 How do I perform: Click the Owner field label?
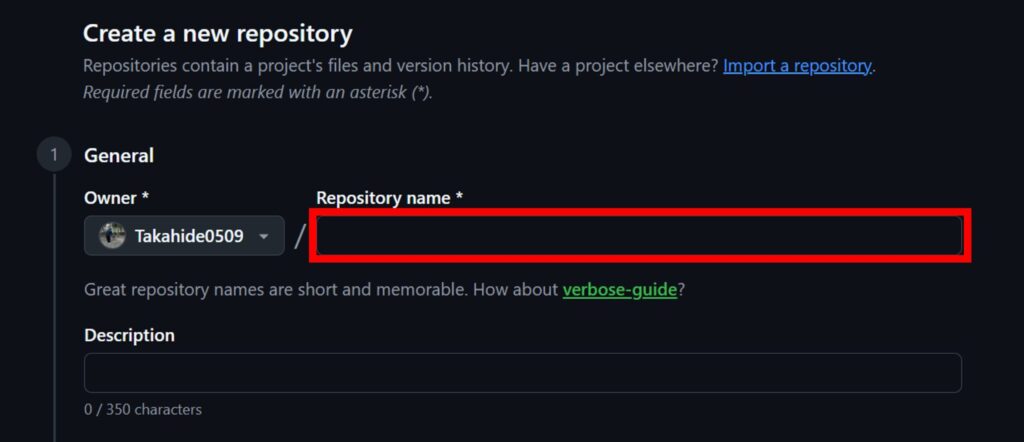coord(116,198)
